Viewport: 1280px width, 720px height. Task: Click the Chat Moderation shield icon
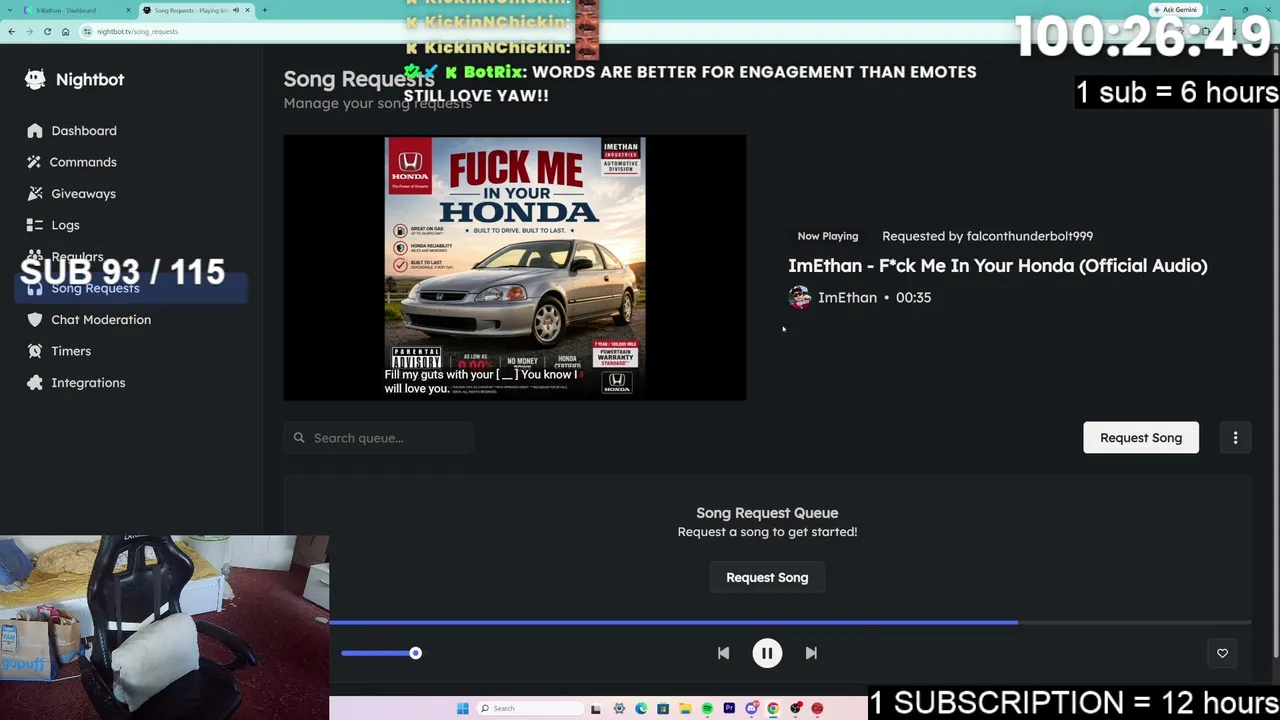(35, 320)
